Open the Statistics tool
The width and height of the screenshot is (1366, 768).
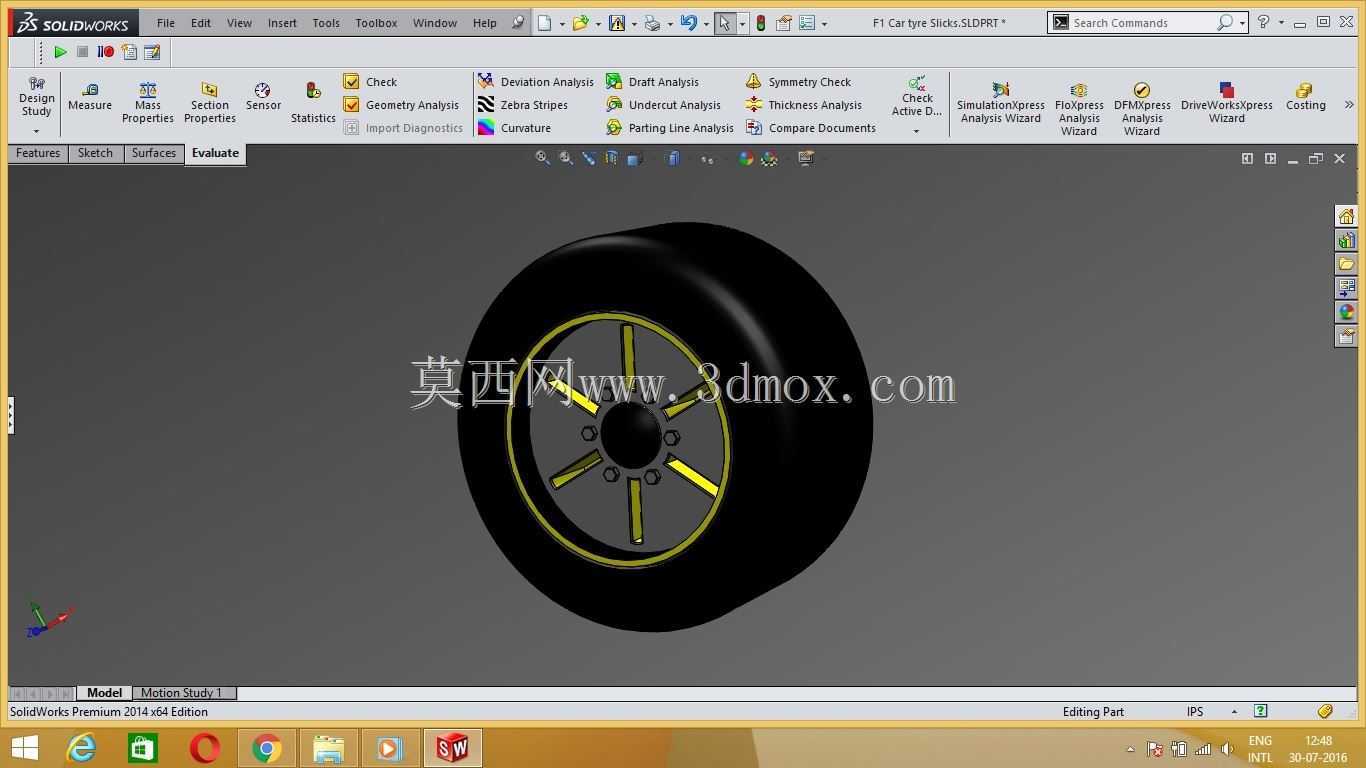click(x=313, y=104)
